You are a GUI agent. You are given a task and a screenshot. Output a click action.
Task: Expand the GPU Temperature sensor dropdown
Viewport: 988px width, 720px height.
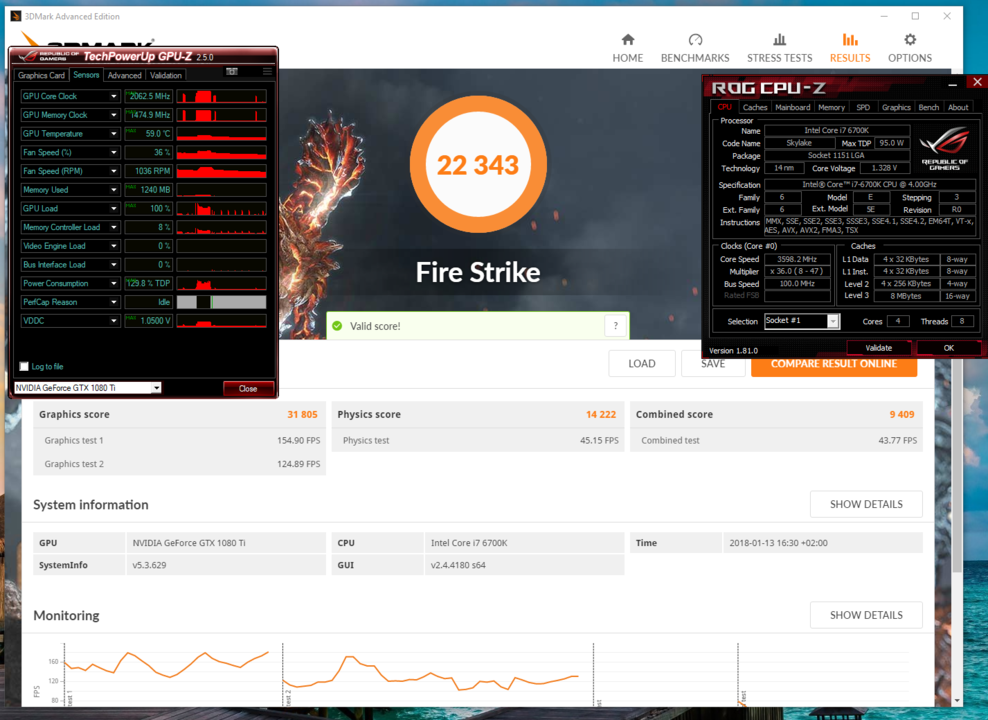click(x=113, y=134)
